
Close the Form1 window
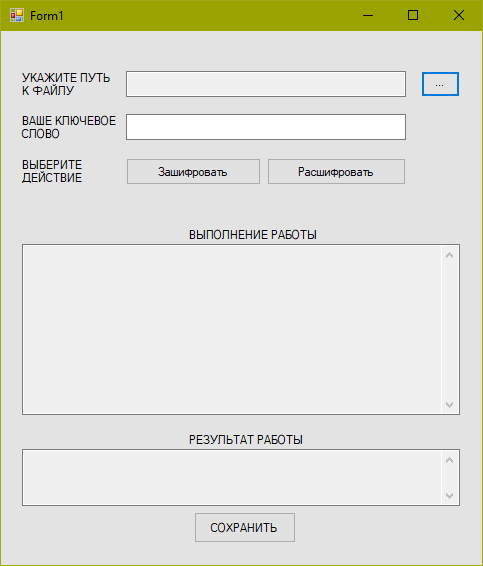(459, 16)
